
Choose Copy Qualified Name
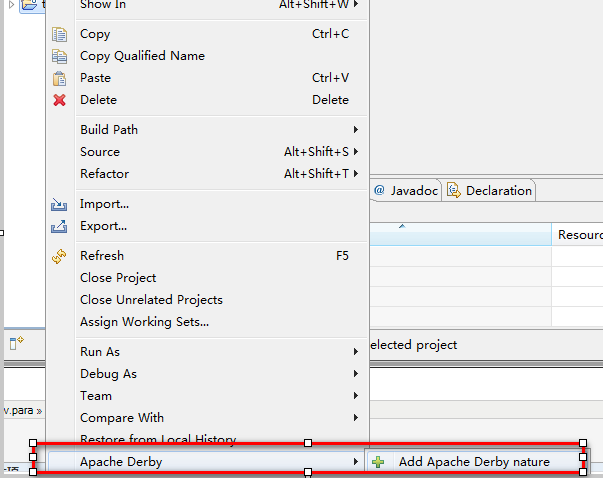pos(208,56)
